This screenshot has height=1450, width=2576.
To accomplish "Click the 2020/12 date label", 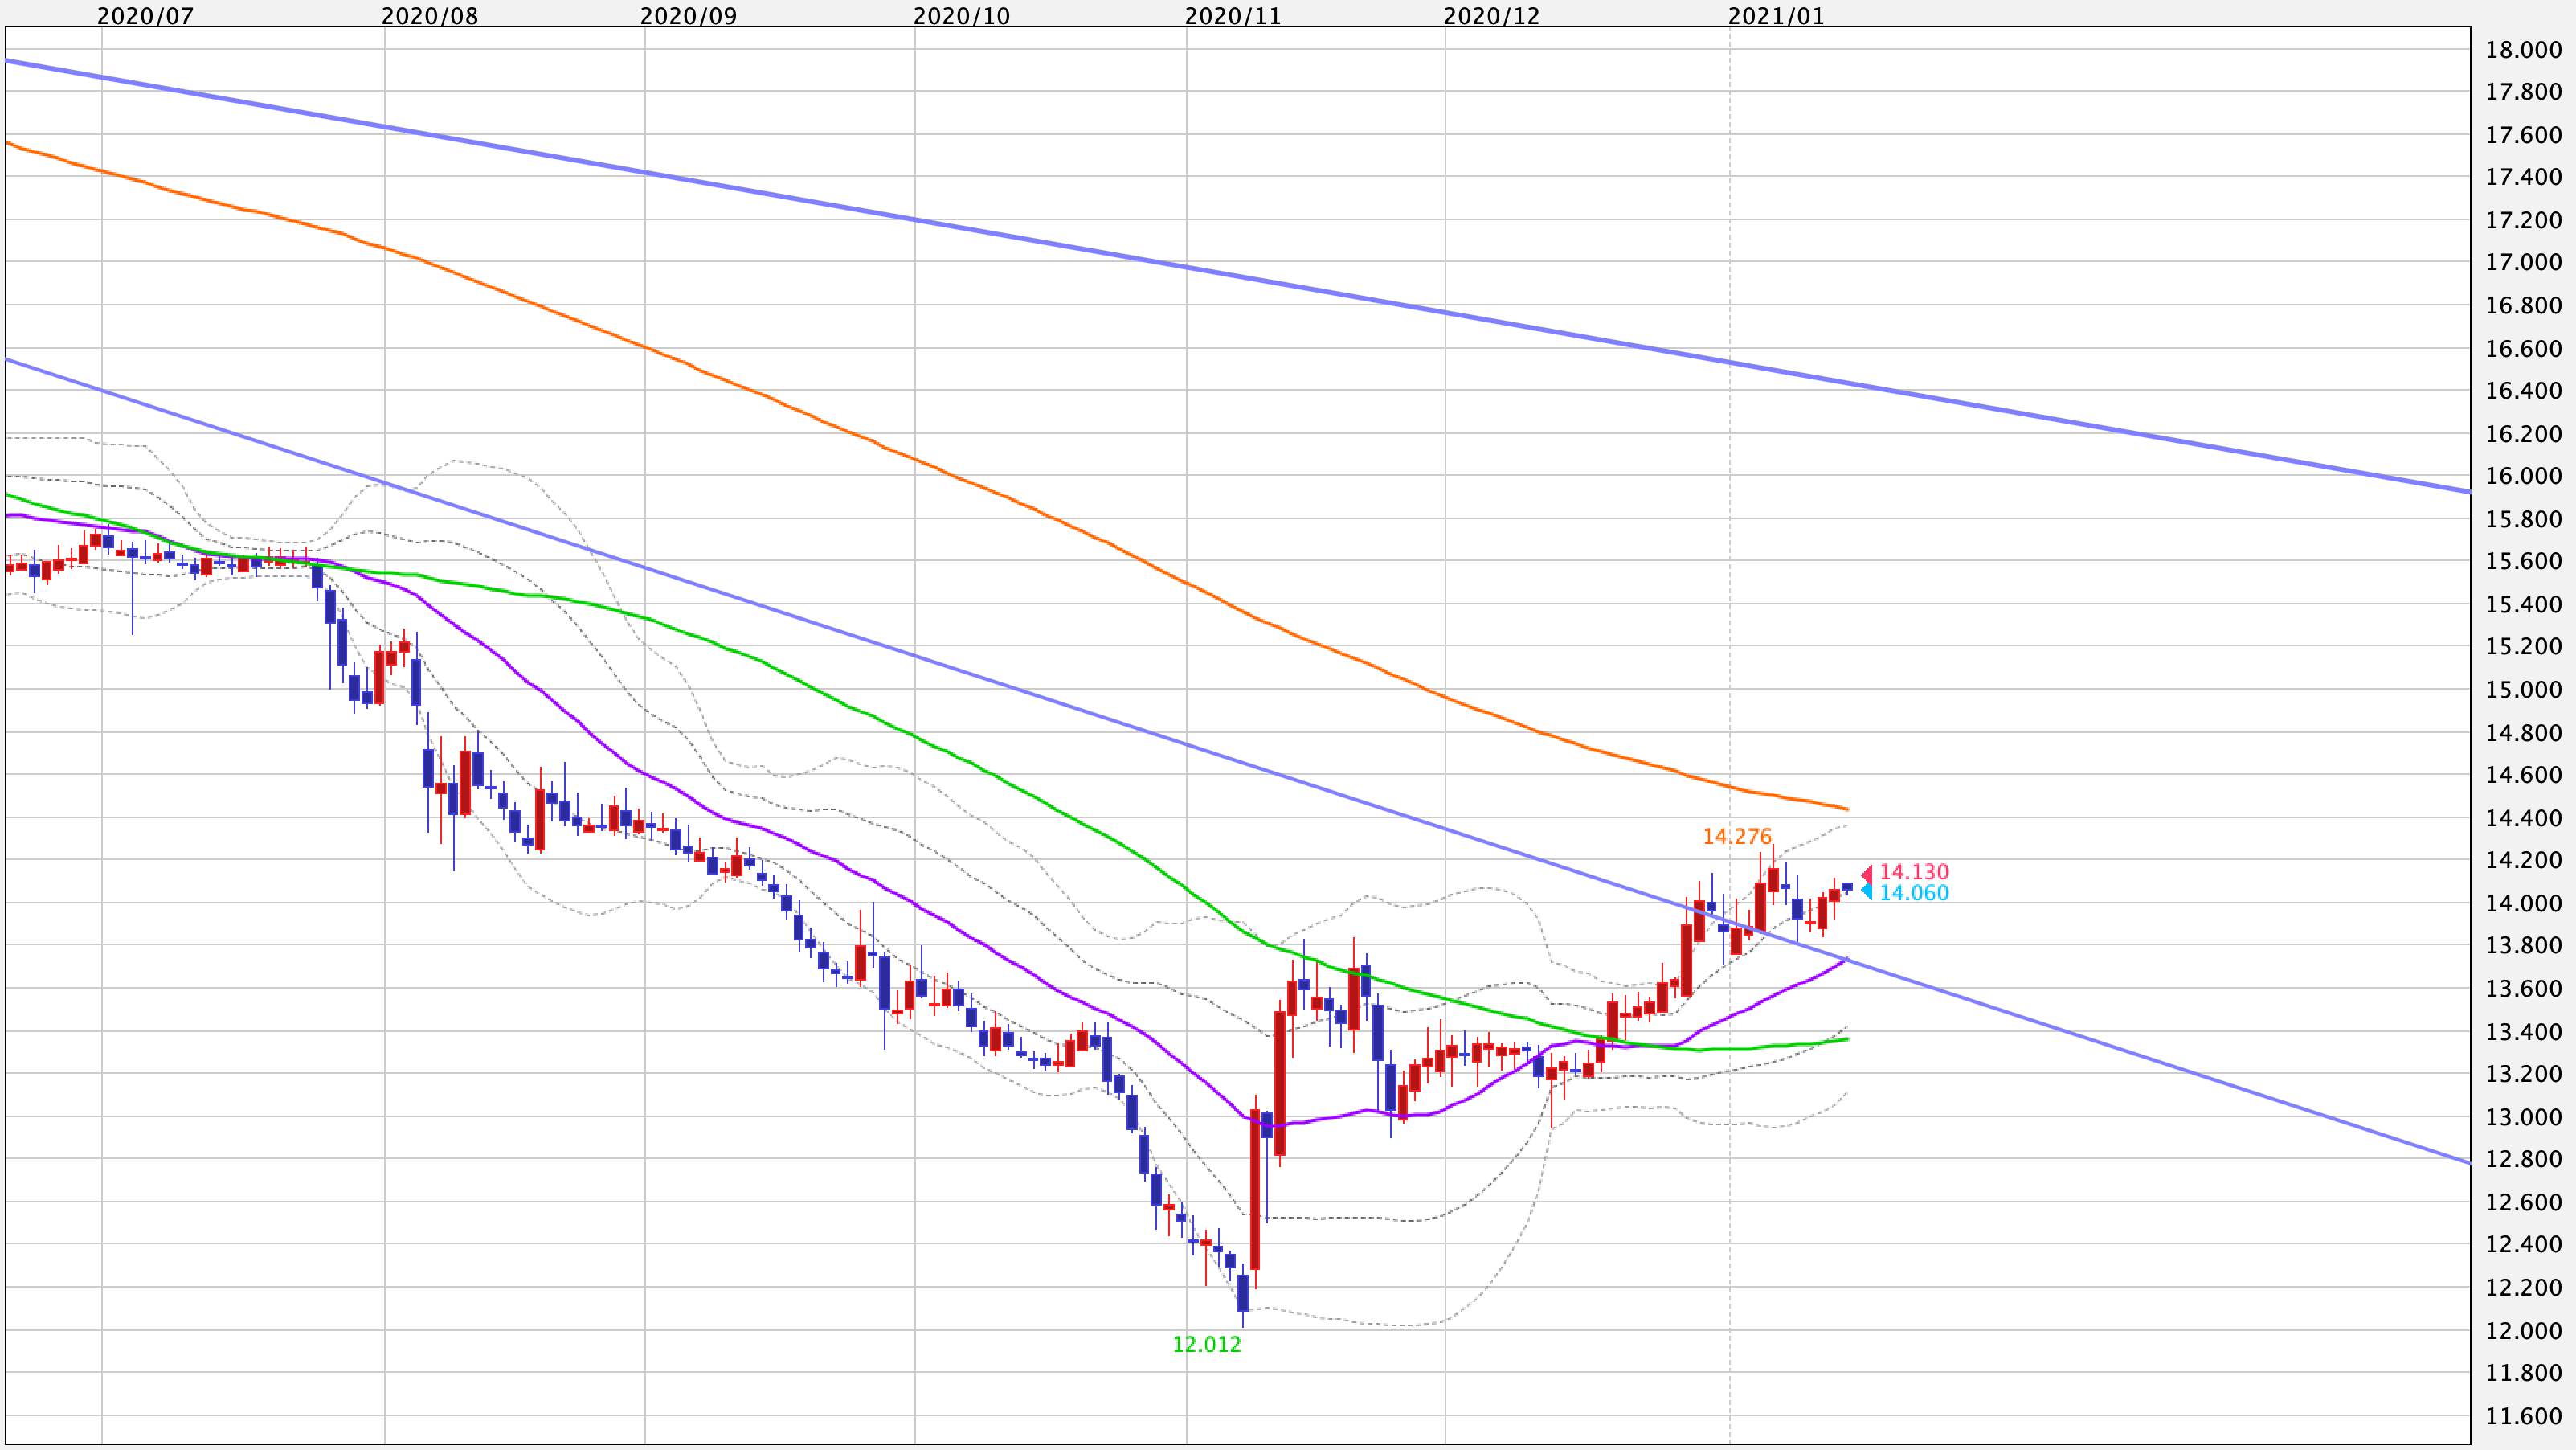I will (1492, 16).
